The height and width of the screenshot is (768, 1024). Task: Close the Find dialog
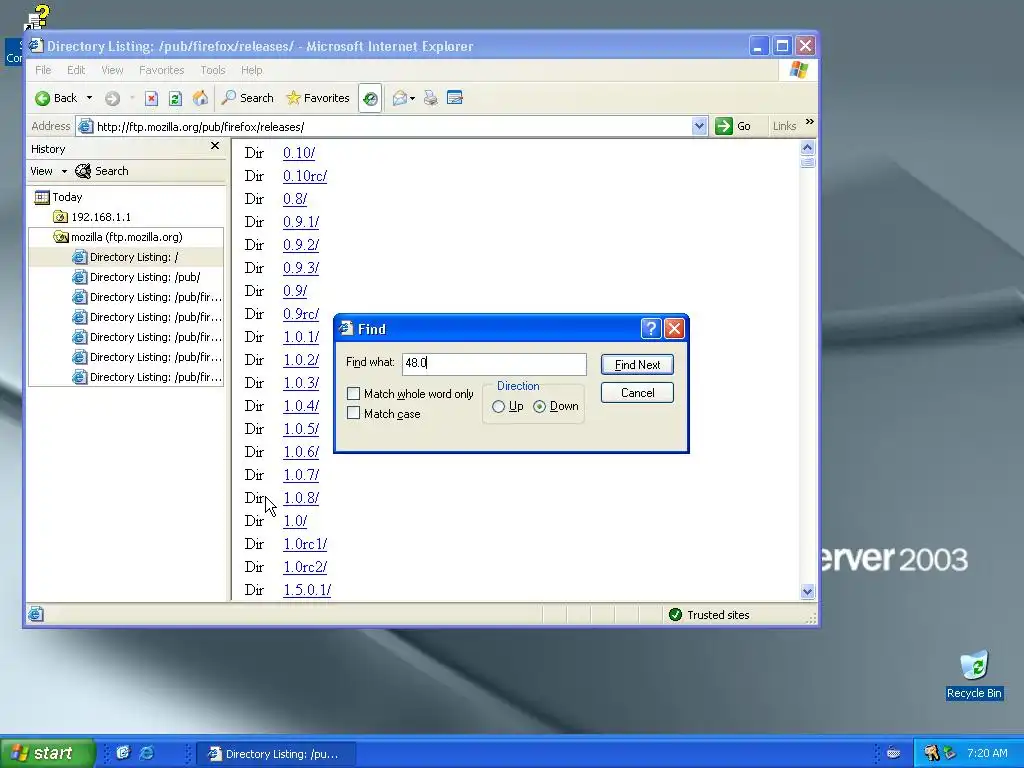pyautogui.click(x=674, y=328)
